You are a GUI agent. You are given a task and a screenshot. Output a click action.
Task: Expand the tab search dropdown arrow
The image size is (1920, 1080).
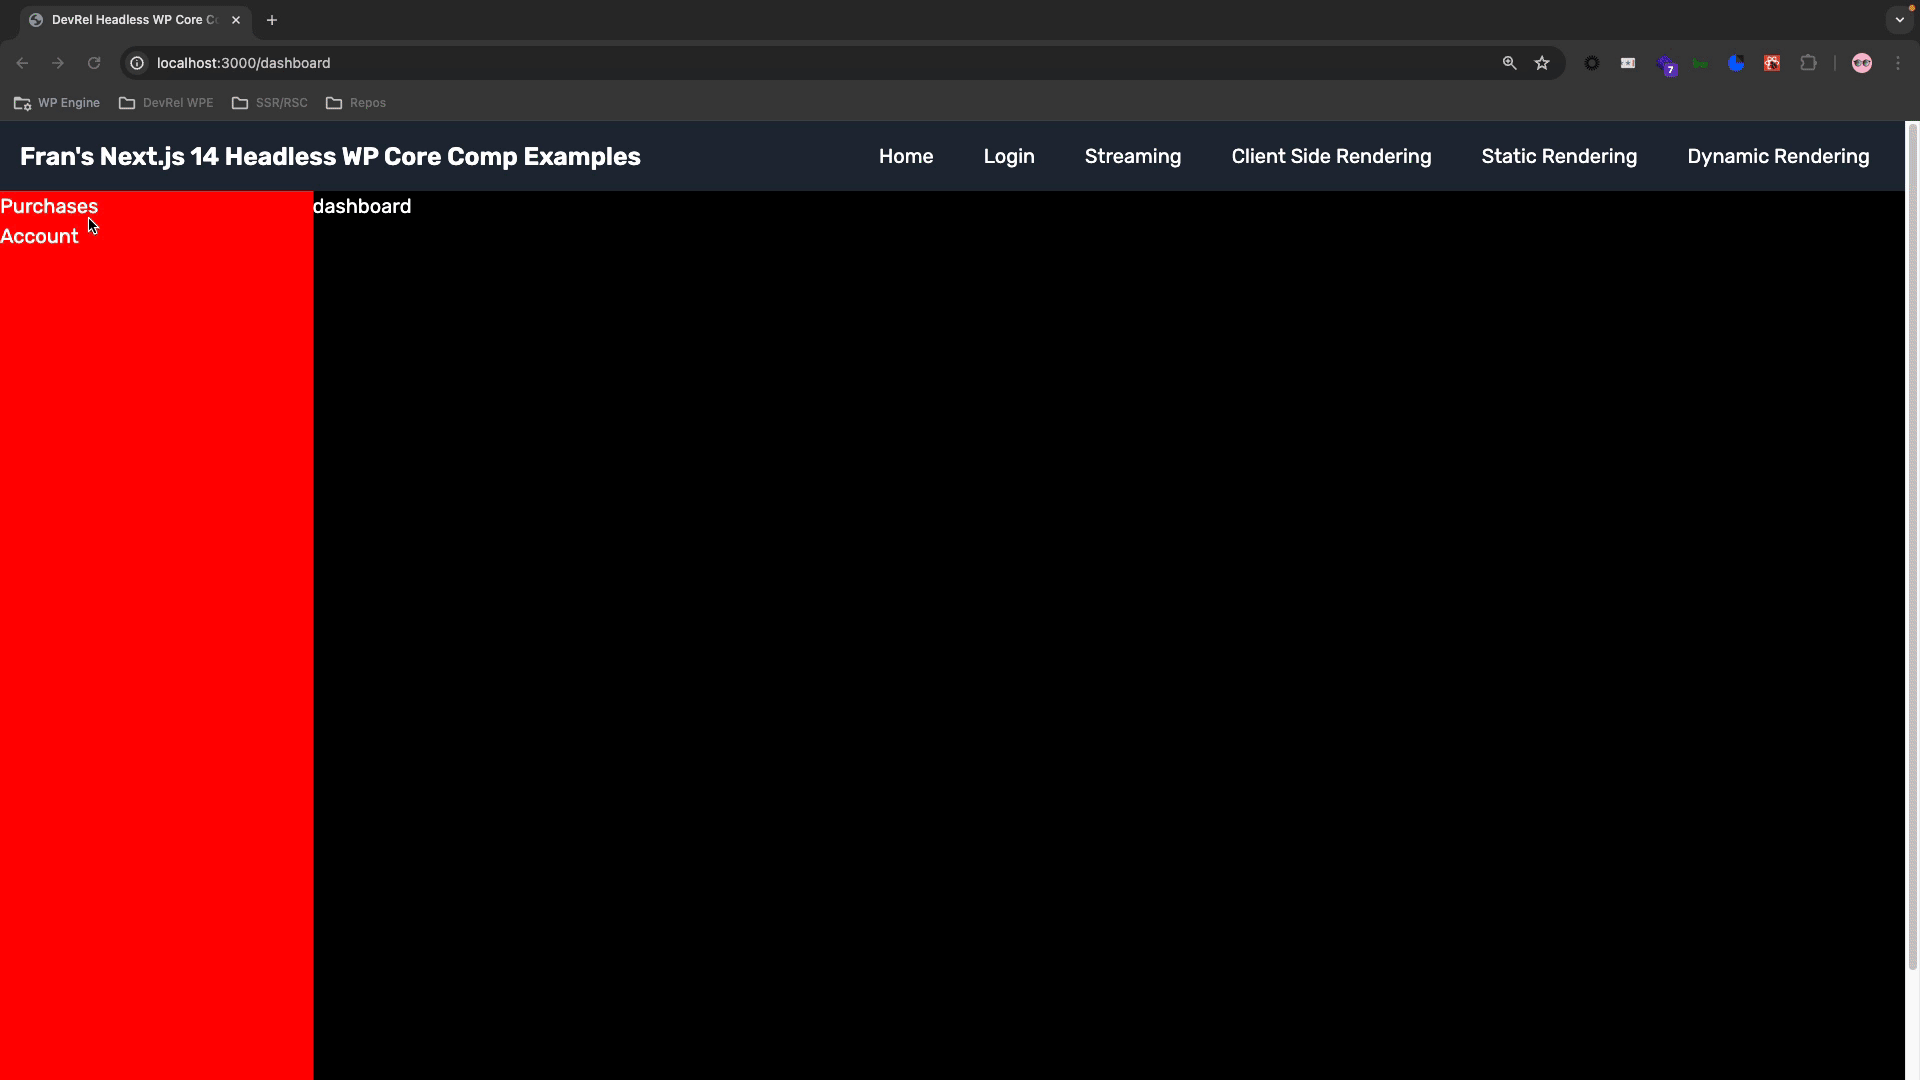pyautogui.click(x=1899, y=20)
